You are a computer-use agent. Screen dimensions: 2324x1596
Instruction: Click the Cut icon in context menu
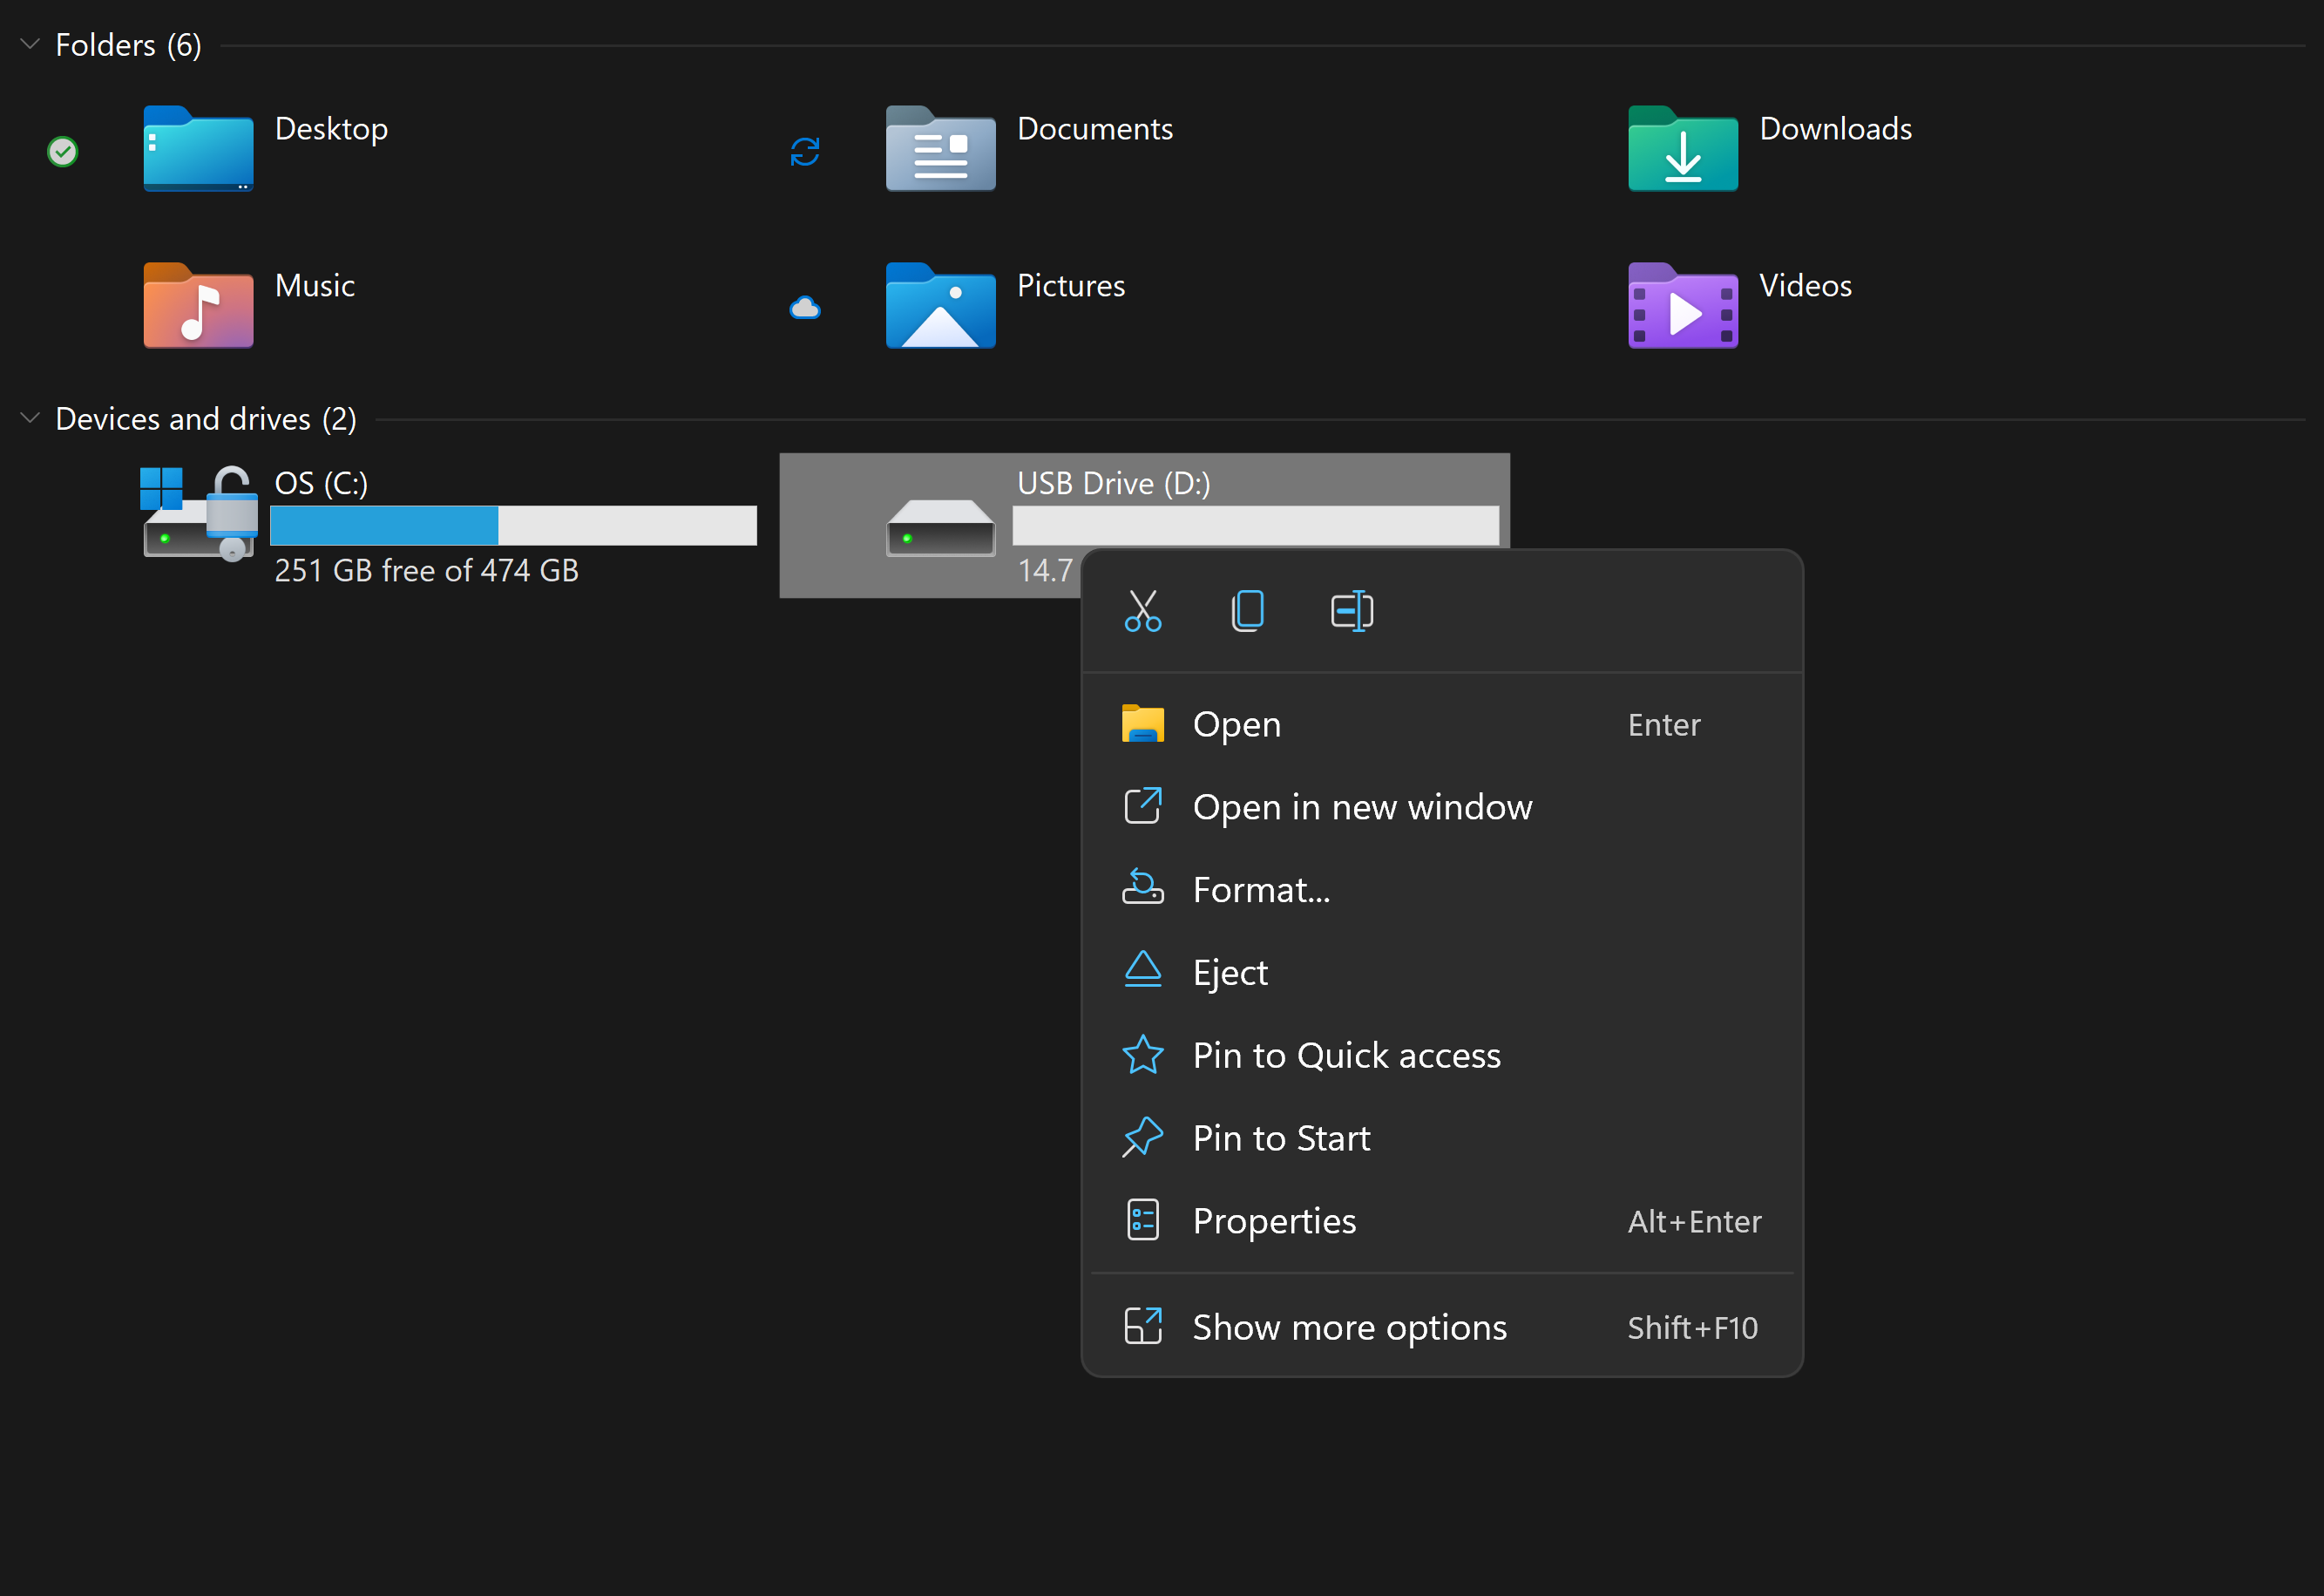point(1142,610)
